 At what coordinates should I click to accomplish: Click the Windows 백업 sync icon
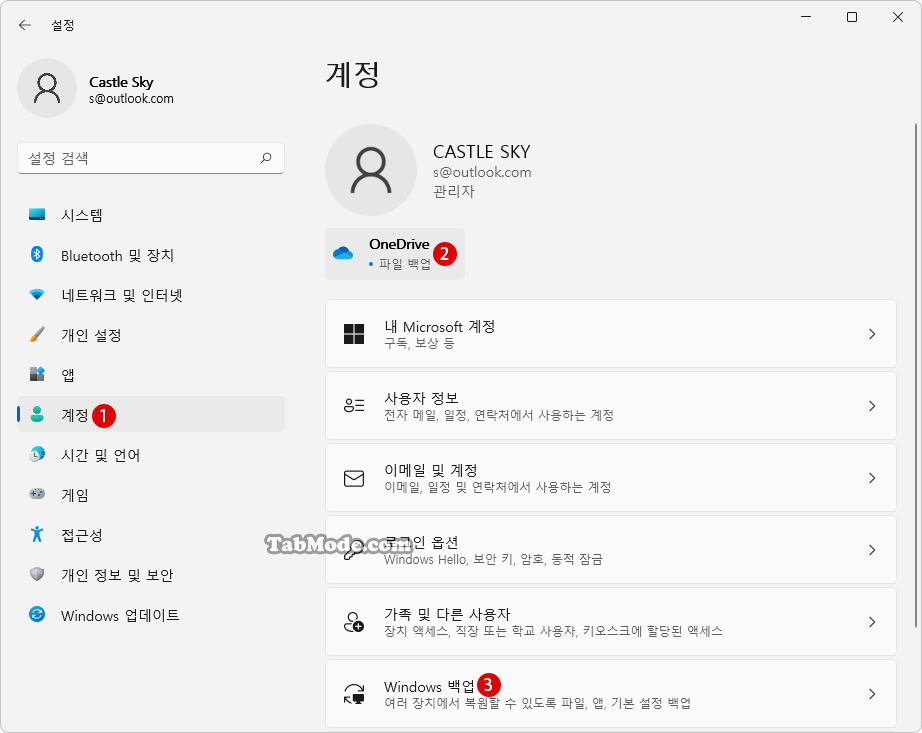(354, 694)
